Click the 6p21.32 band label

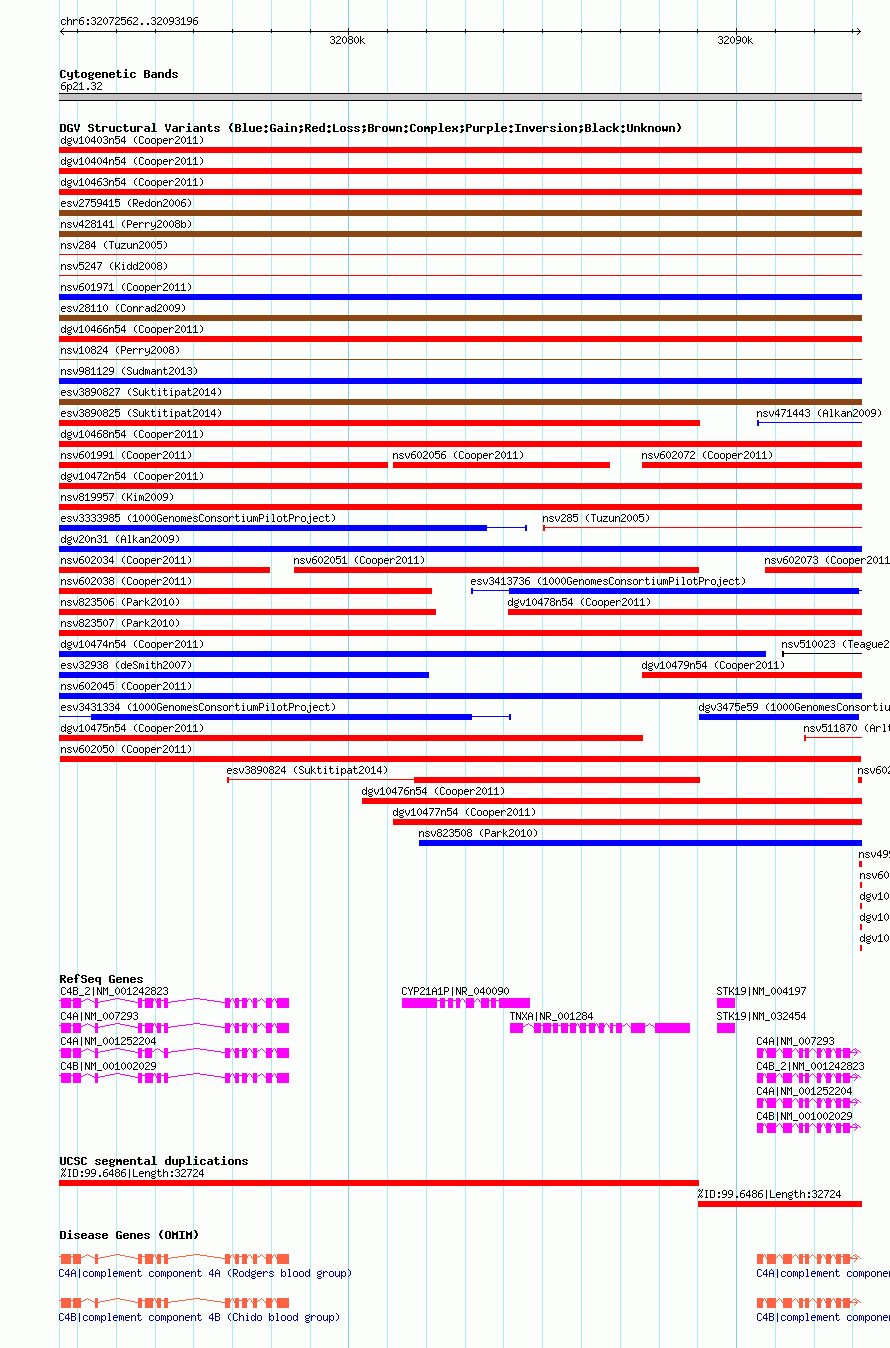click(x=81, y=86)
